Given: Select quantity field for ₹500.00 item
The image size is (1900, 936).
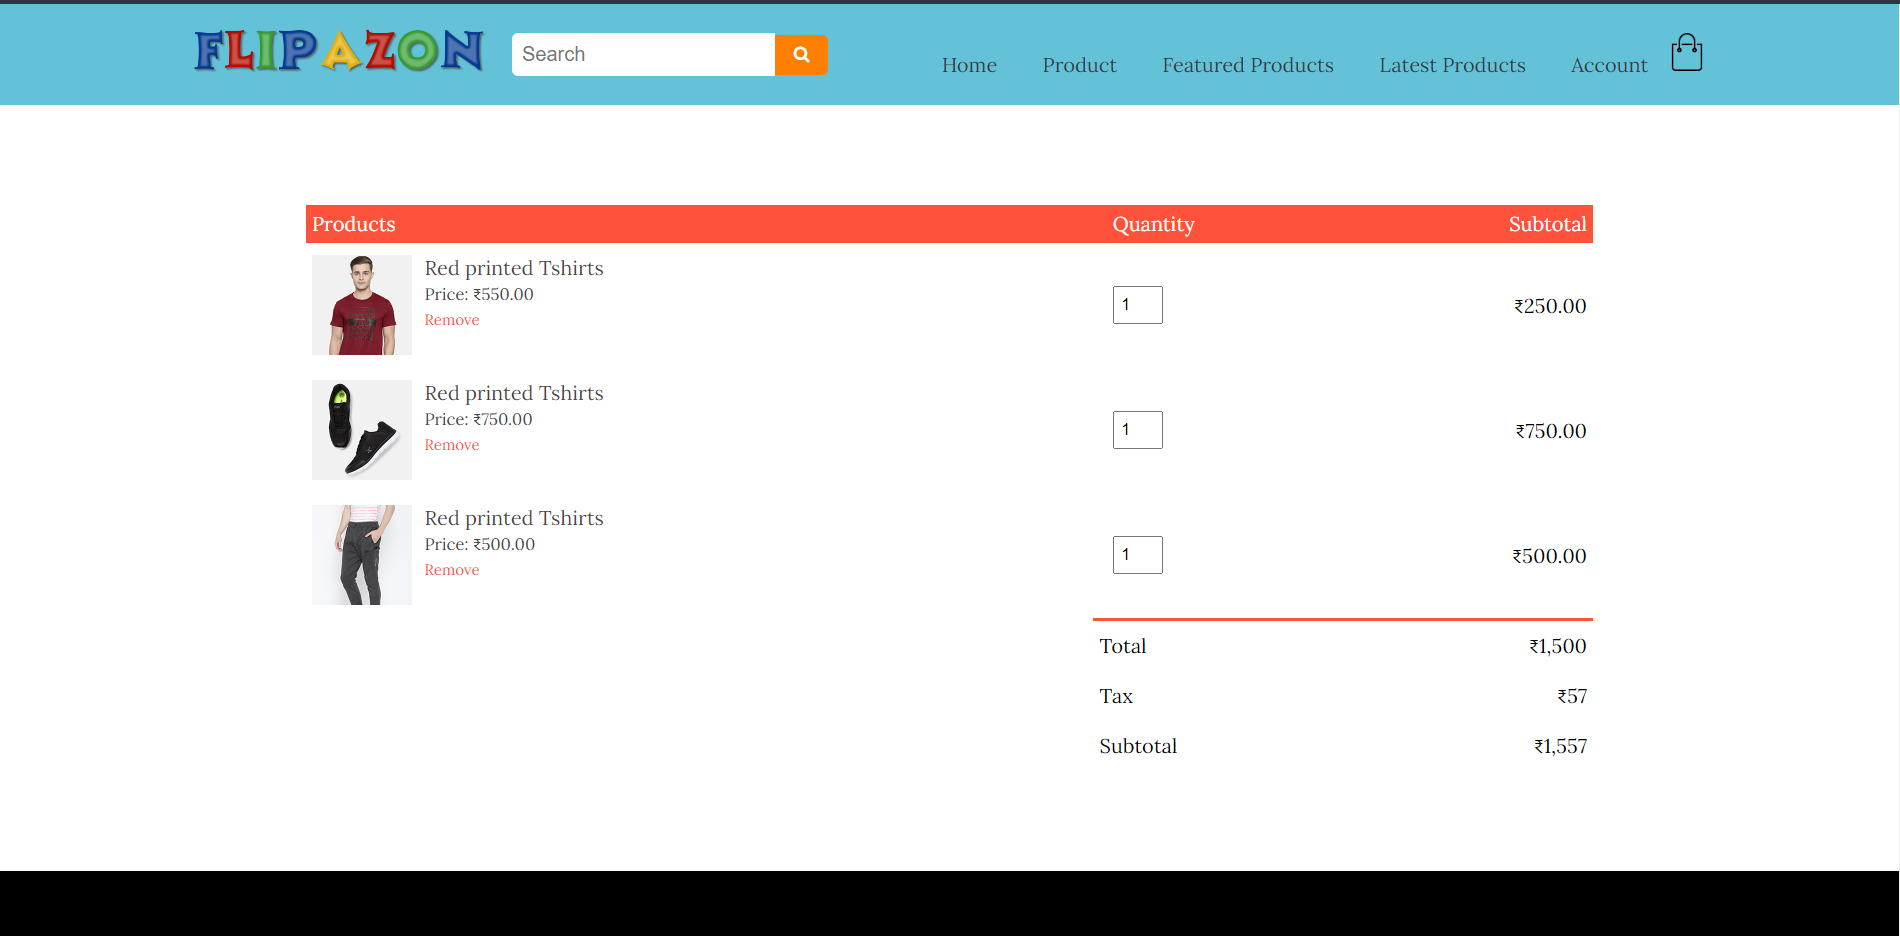Looking at the screenshot, I should (1137, 555).
